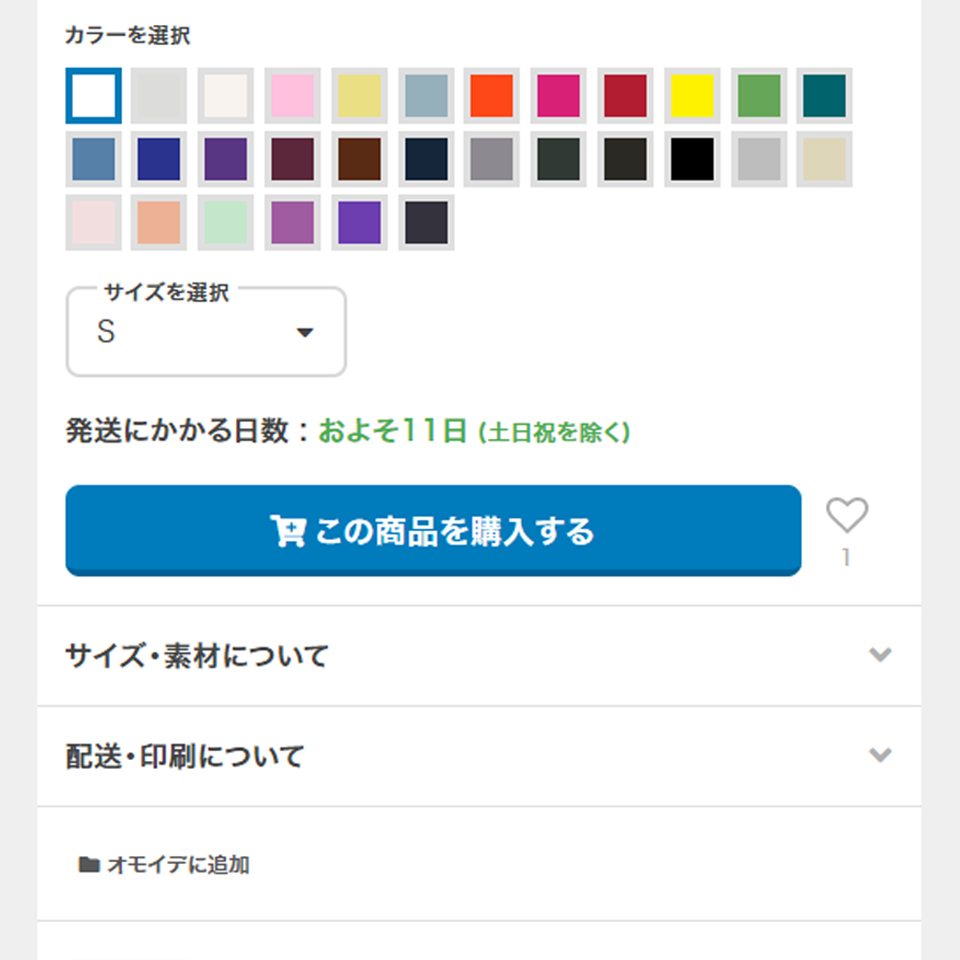Choose the peach color swatch
The height and width of the screenshot is (960, 960).
pyautogui.click(x=160, y=222)
